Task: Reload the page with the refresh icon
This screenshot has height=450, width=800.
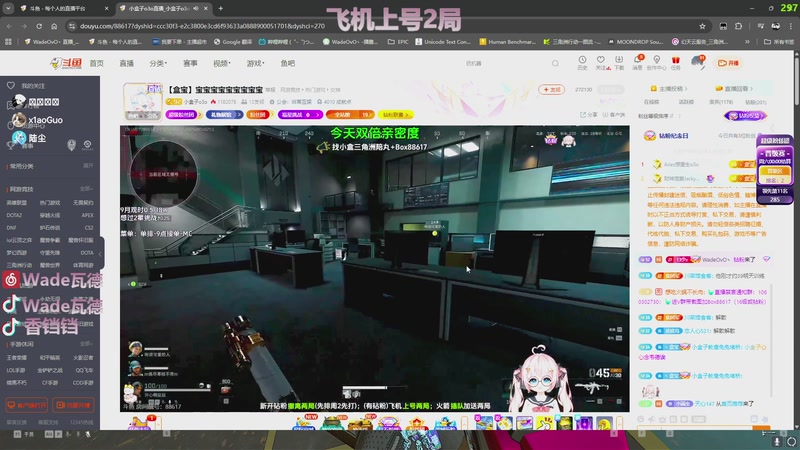Action: click(x=39, y=26)
